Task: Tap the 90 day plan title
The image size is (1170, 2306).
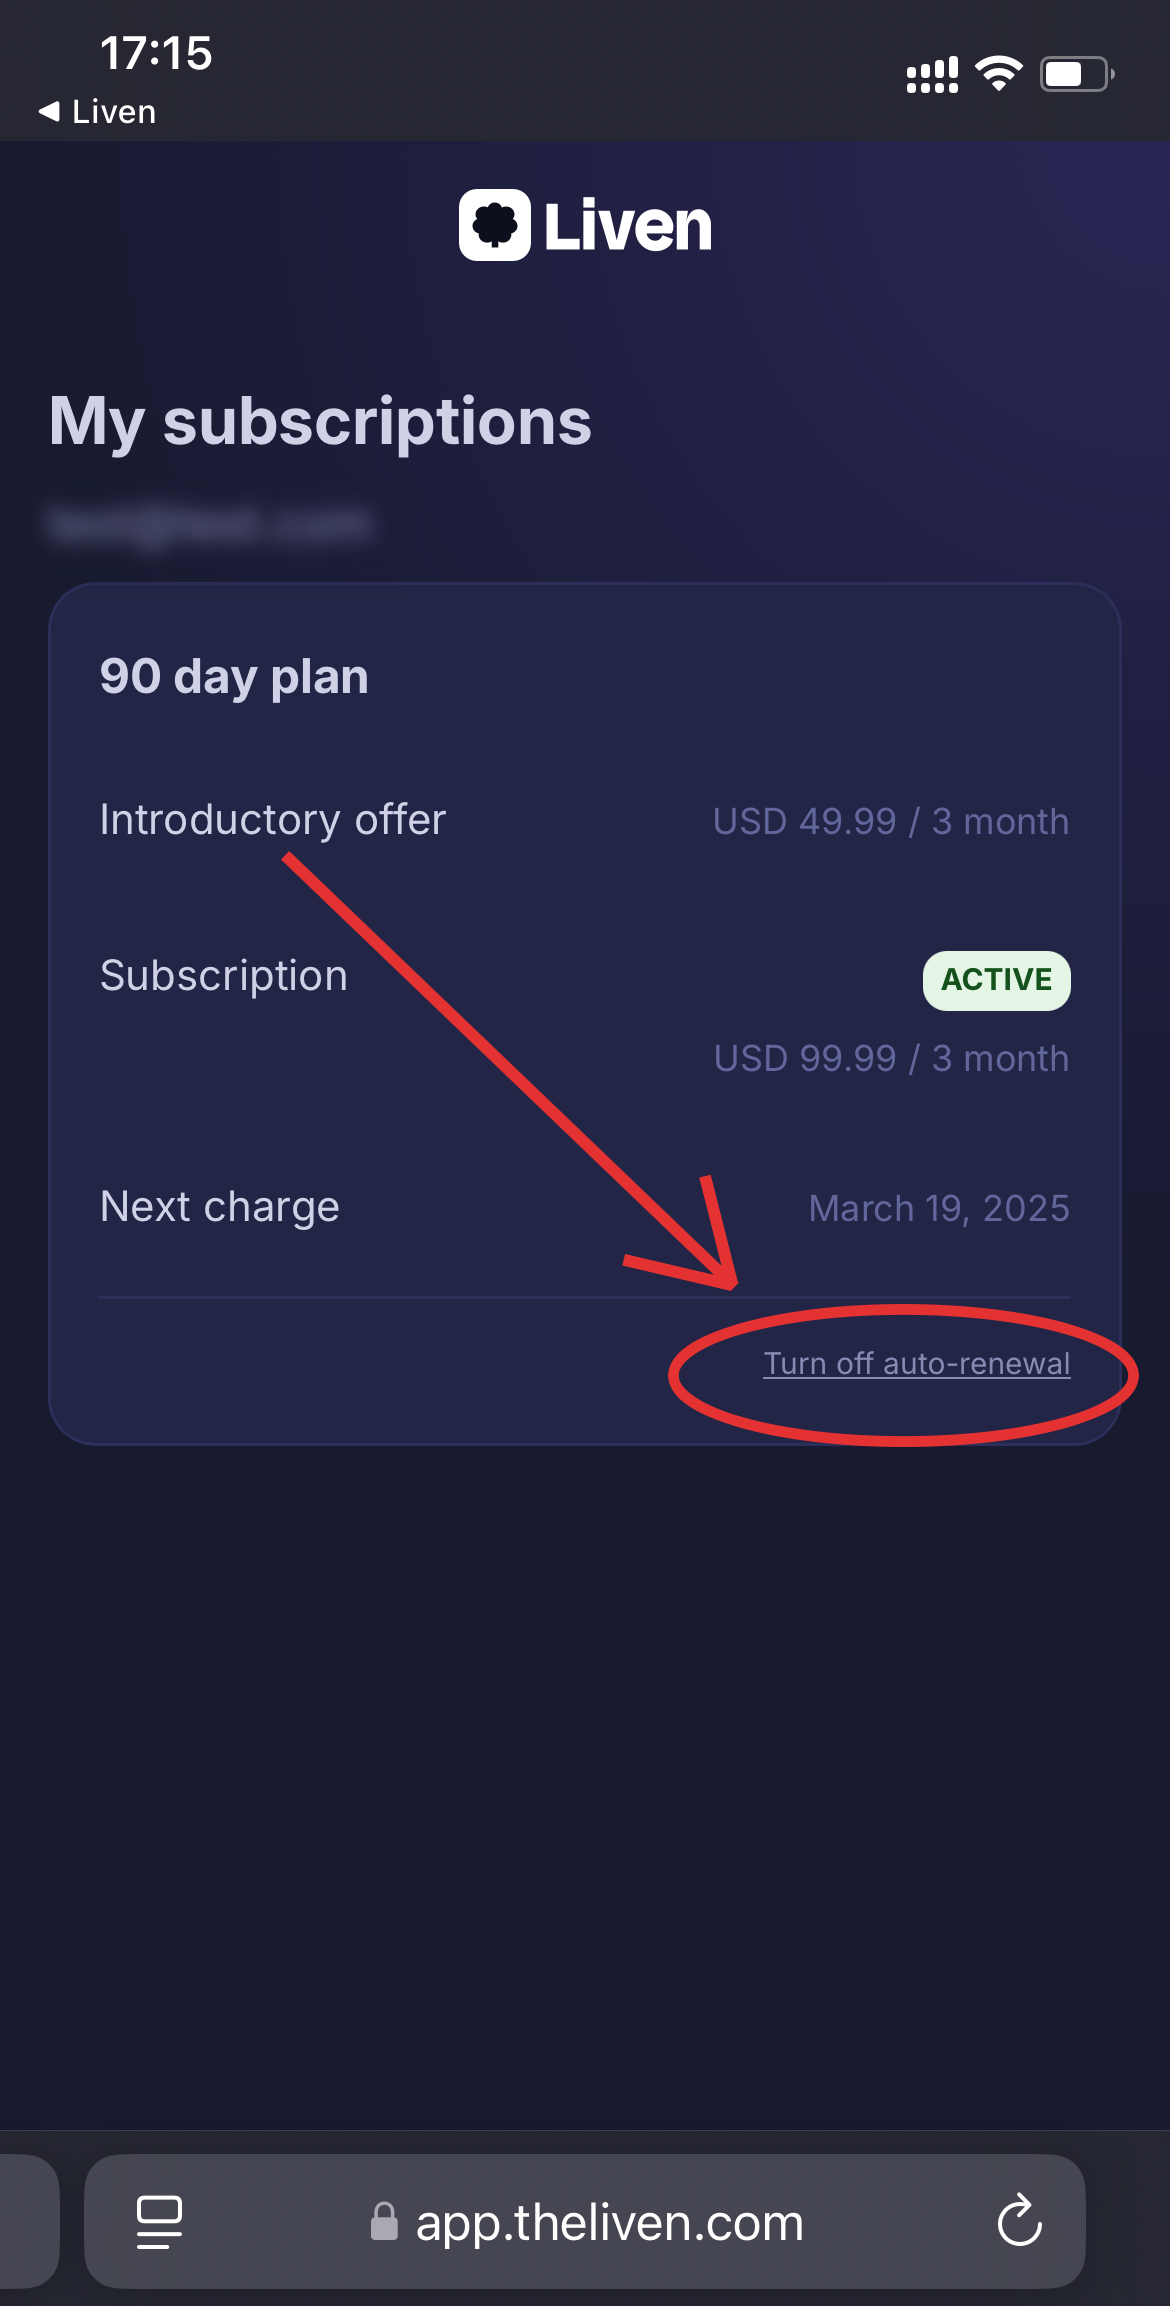Action: 234,677
